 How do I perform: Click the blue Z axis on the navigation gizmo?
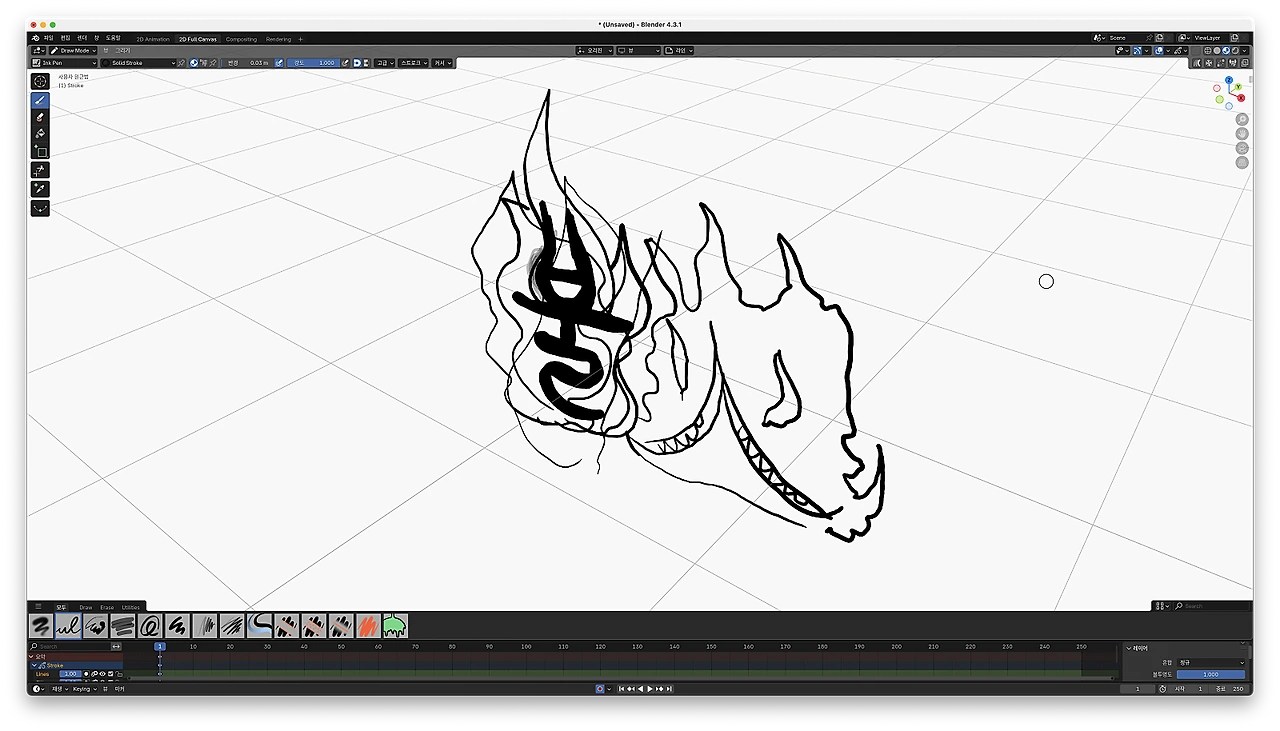1229,80
